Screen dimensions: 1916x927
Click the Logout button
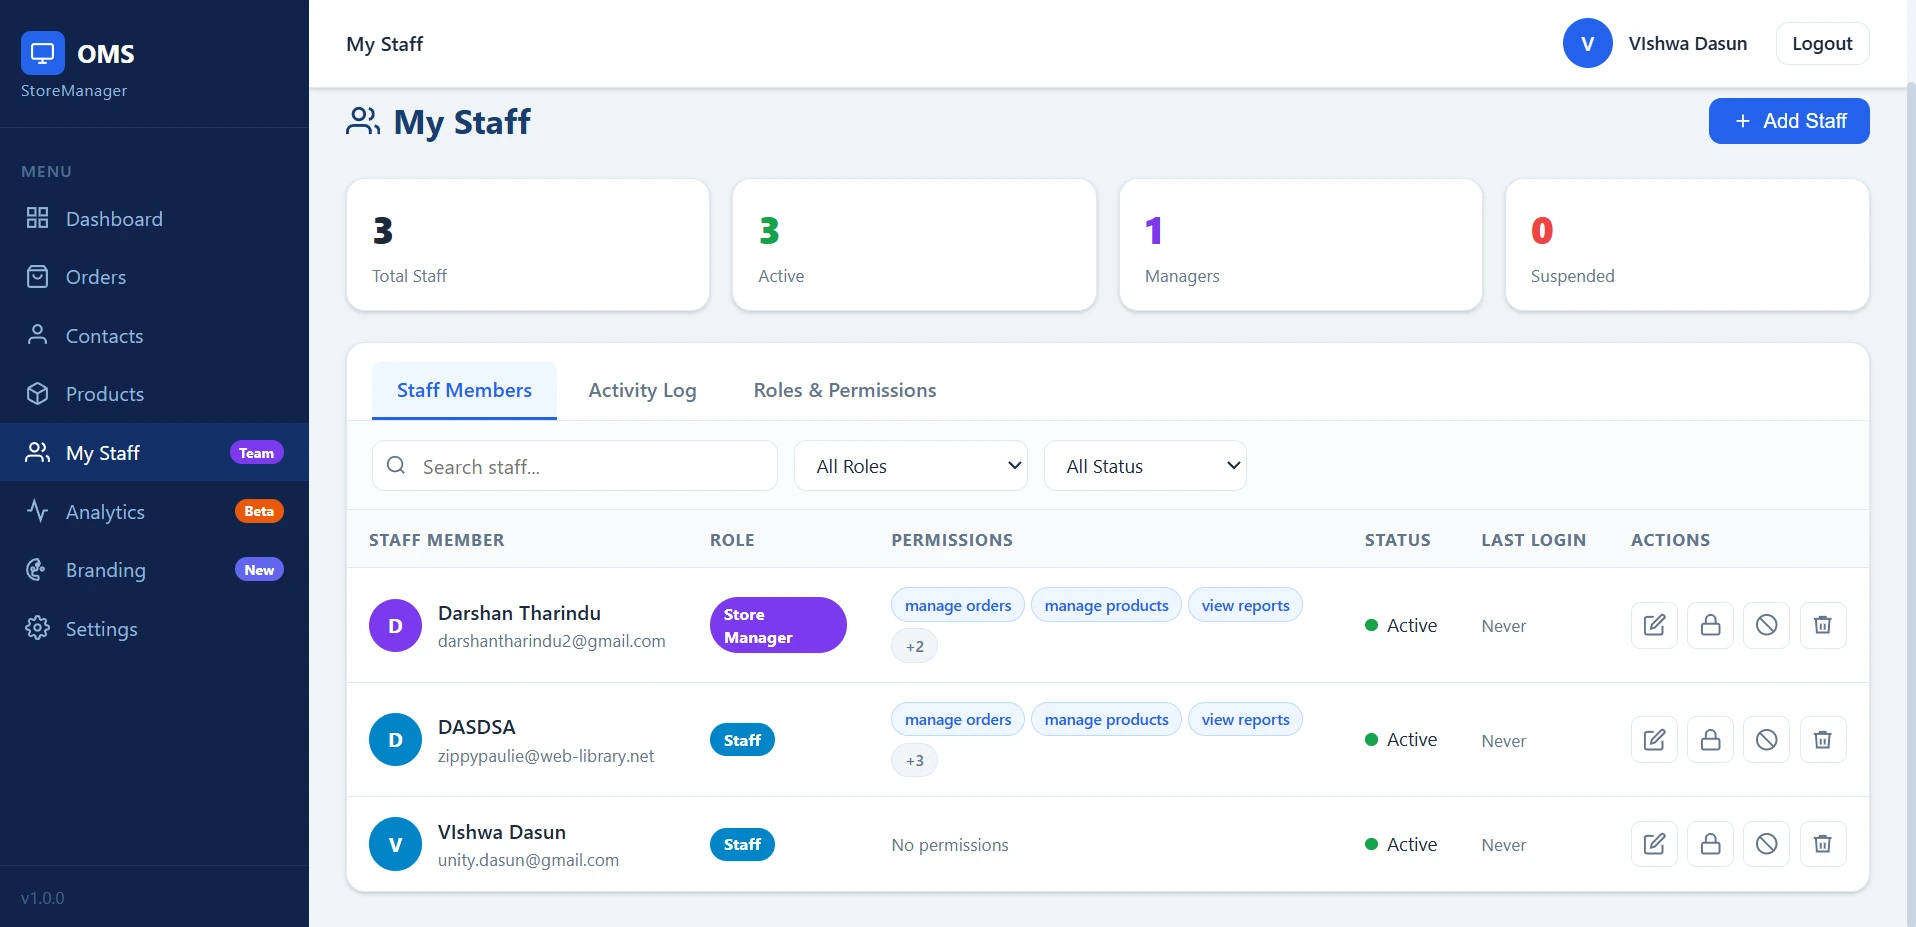pyautogui.click(x=1822, y=44)
